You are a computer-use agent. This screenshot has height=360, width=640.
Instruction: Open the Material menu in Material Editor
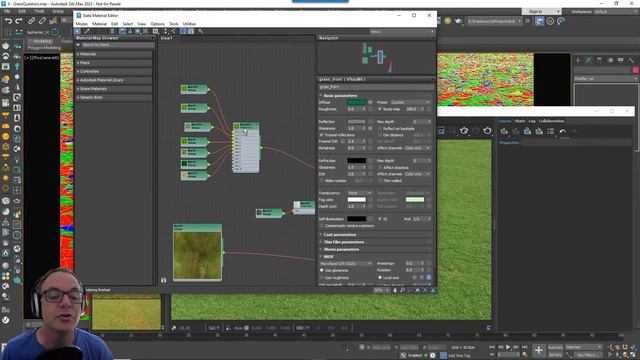pos(99,24)
